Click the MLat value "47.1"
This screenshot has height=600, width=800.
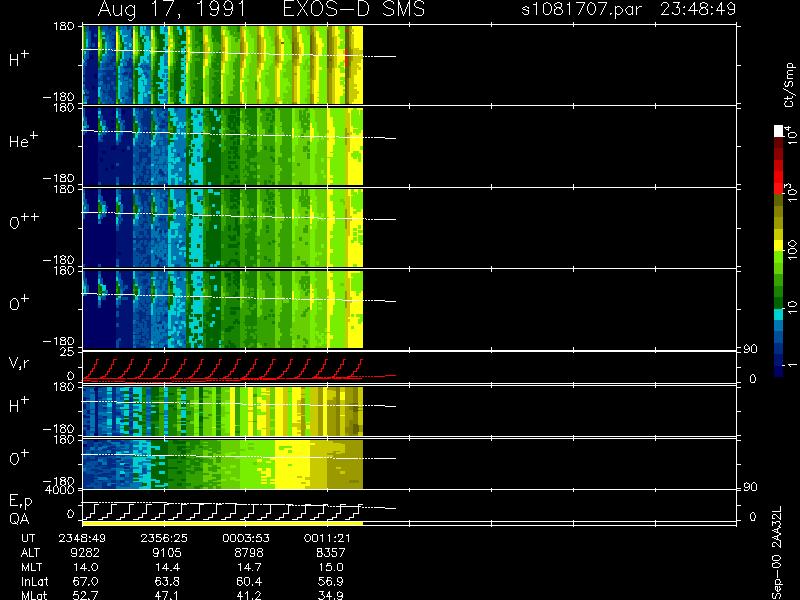coord(167,595)
